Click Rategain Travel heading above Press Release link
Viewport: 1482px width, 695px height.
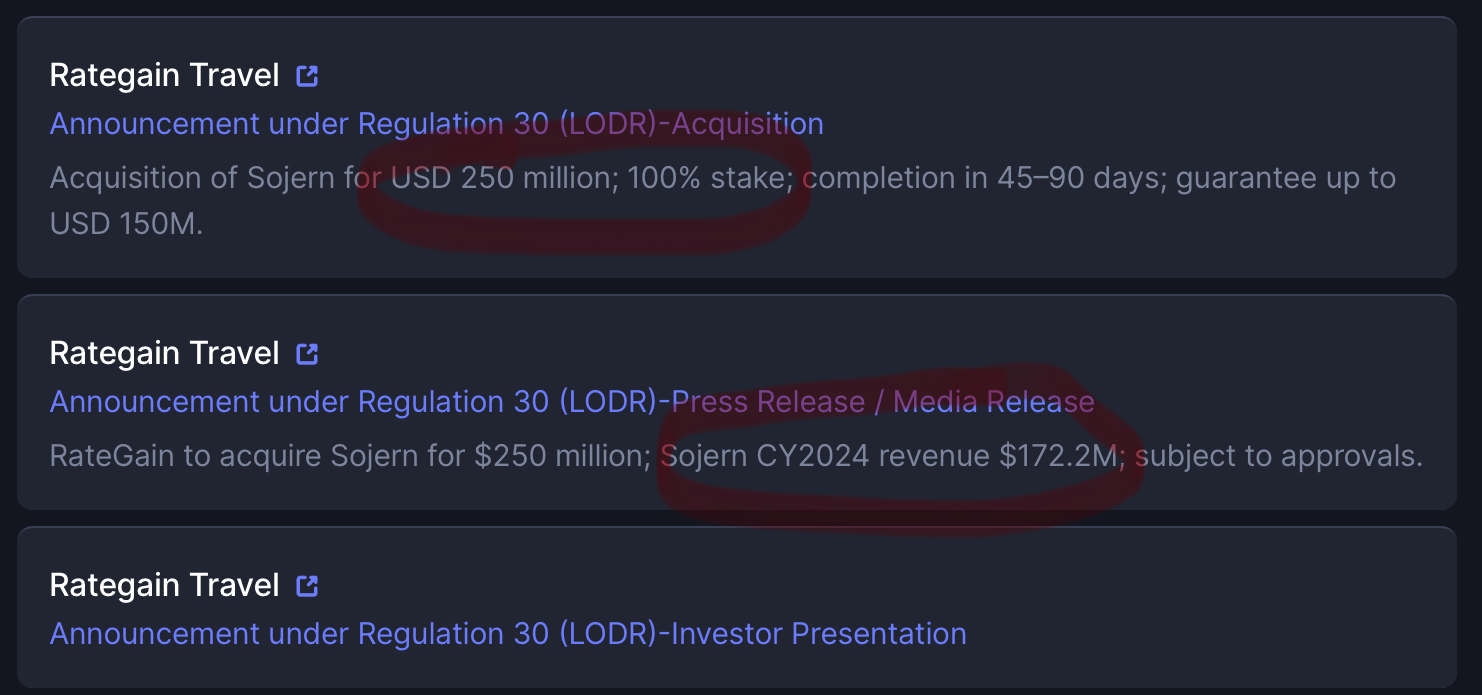164,353
